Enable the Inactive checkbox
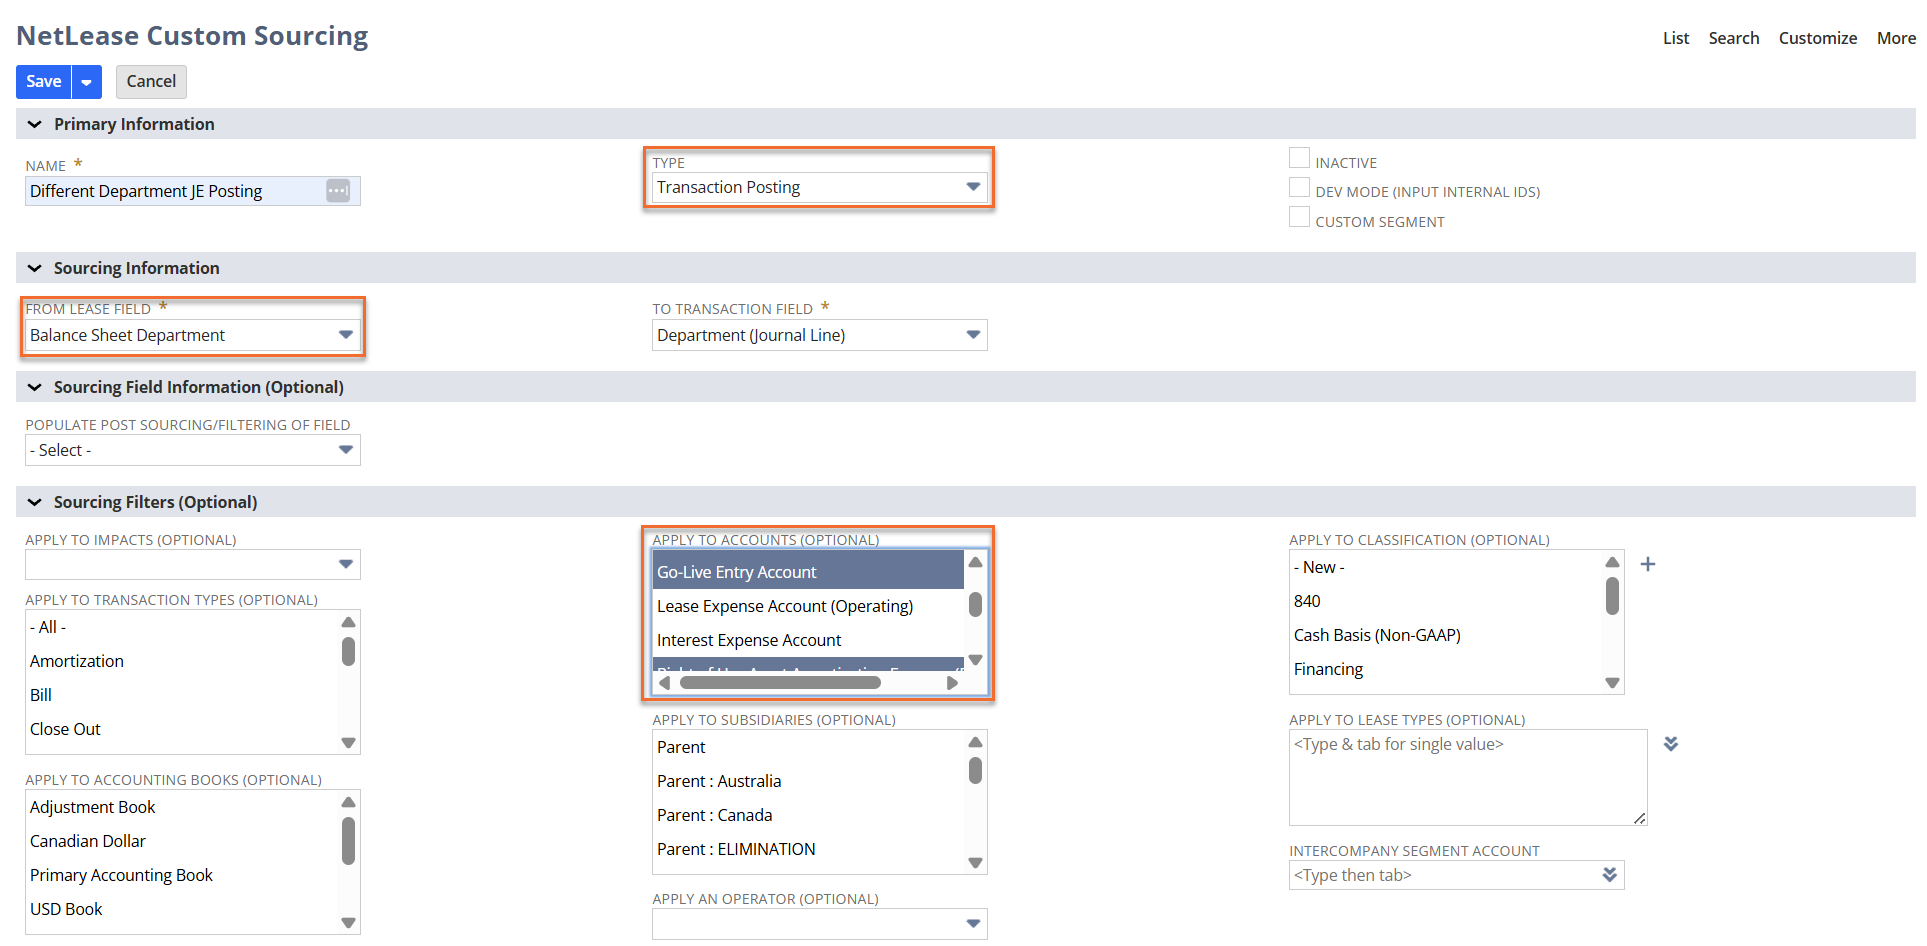Screen dimensions: 1927x946 1299,158
